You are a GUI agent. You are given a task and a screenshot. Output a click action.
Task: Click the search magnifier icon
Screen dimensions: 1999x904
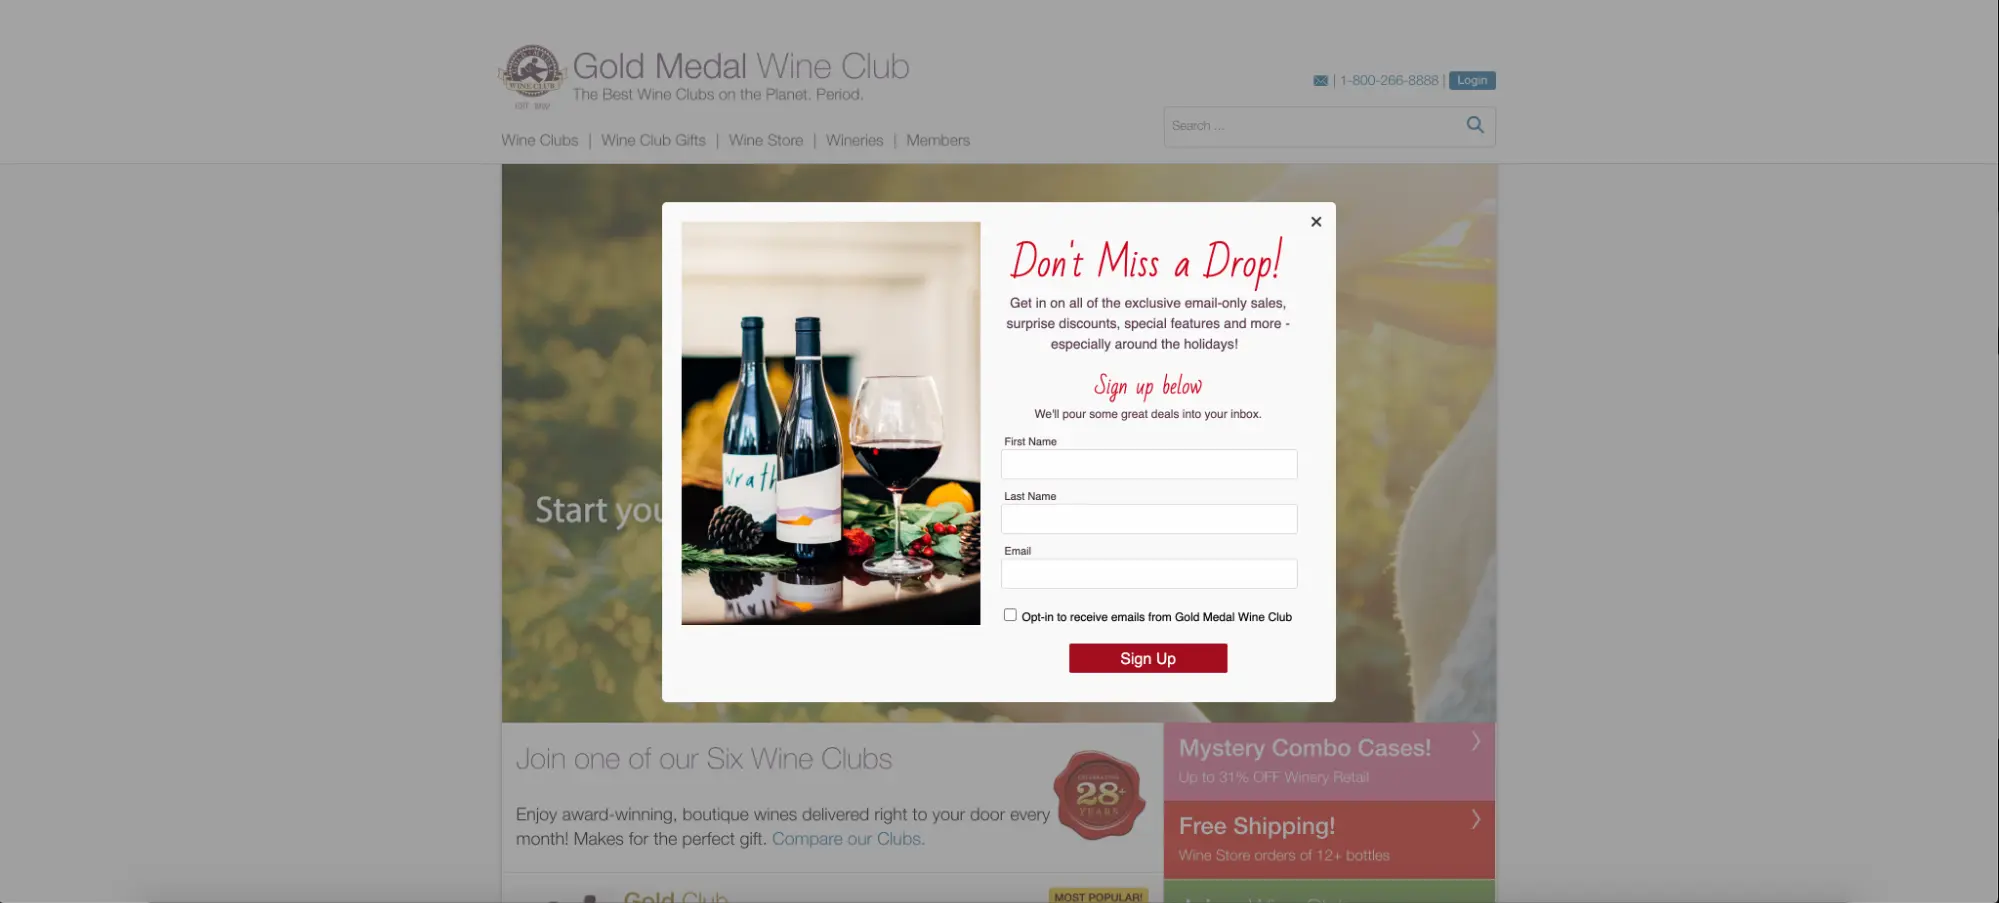coord(1475,125)
